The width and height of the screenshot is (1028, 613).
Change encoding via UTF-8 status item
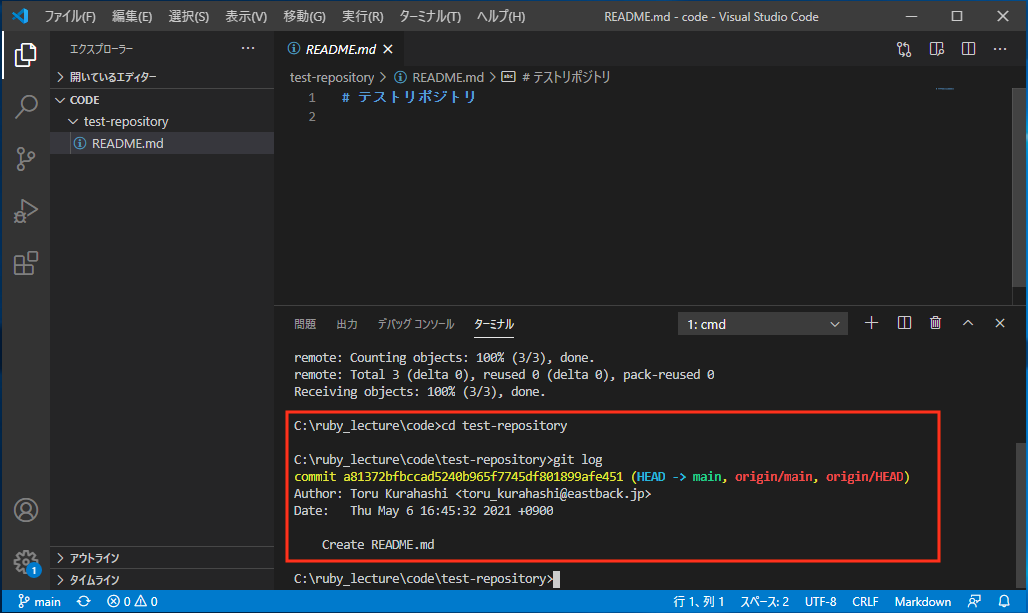820,601
